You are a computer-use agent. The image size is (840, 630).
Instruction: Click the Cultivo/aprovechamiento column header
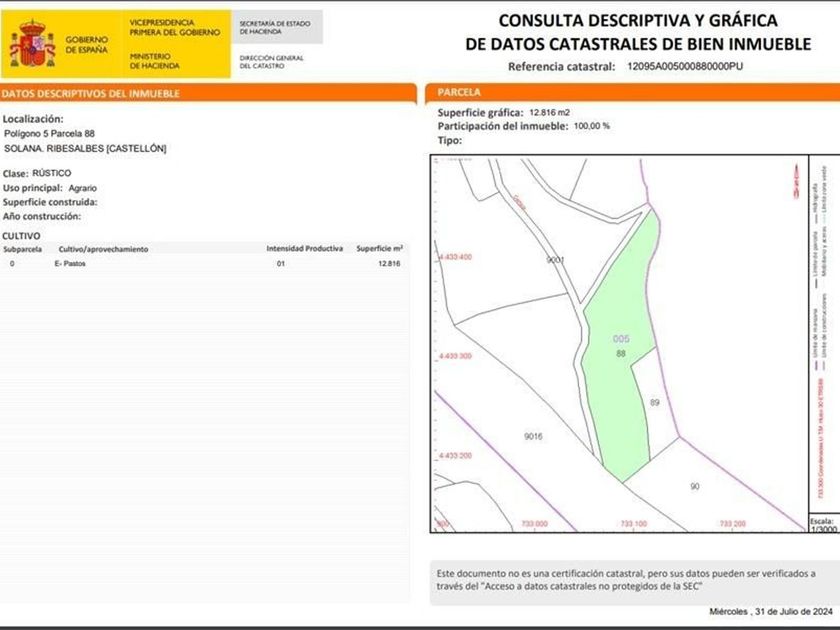coord(103,249)
